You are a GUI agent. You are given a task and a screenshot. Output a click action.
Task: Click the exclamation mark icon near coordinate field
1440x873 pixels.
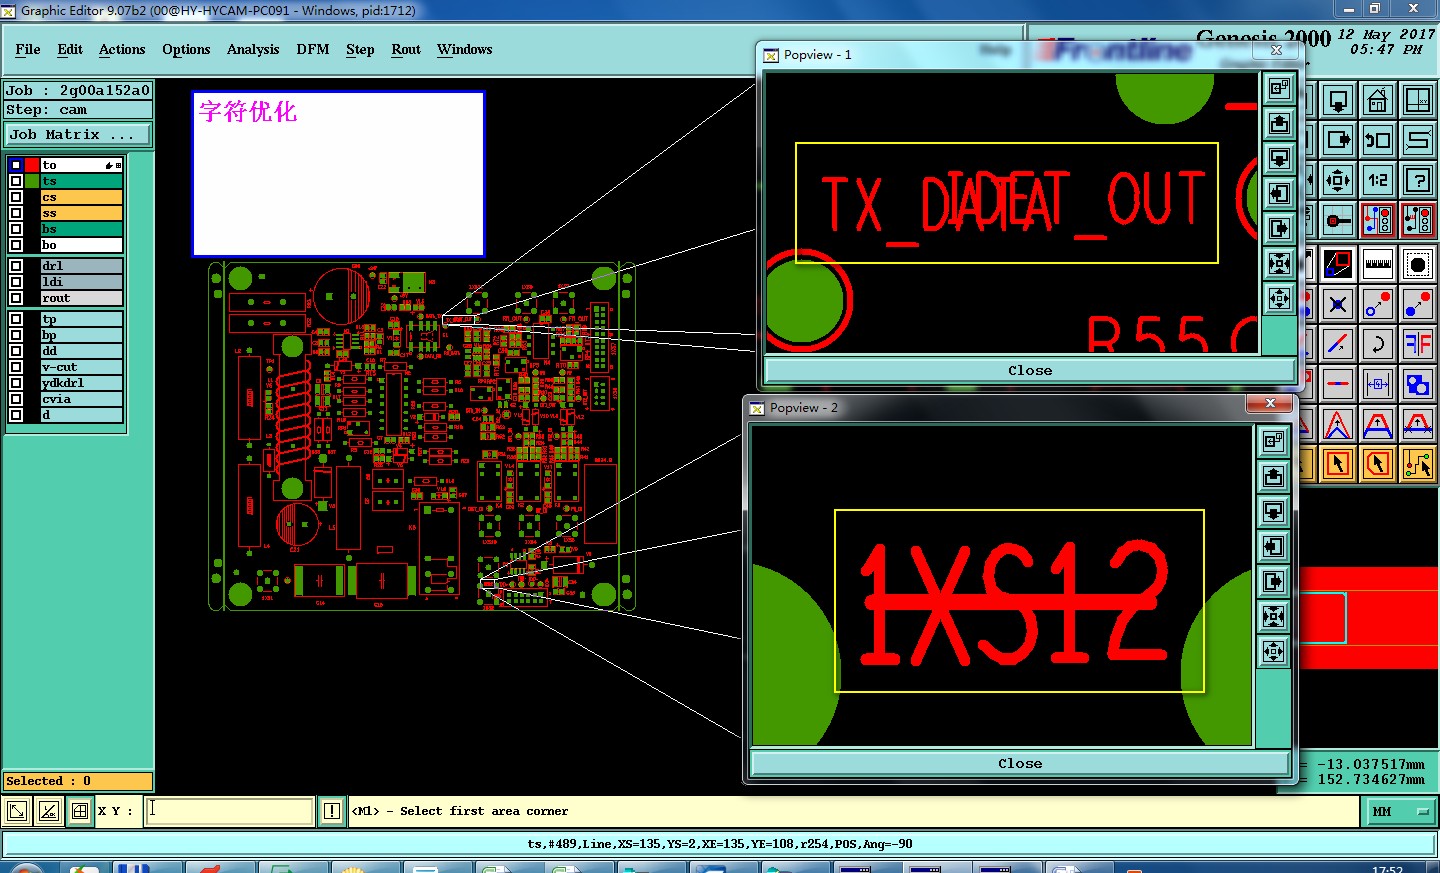332,811
